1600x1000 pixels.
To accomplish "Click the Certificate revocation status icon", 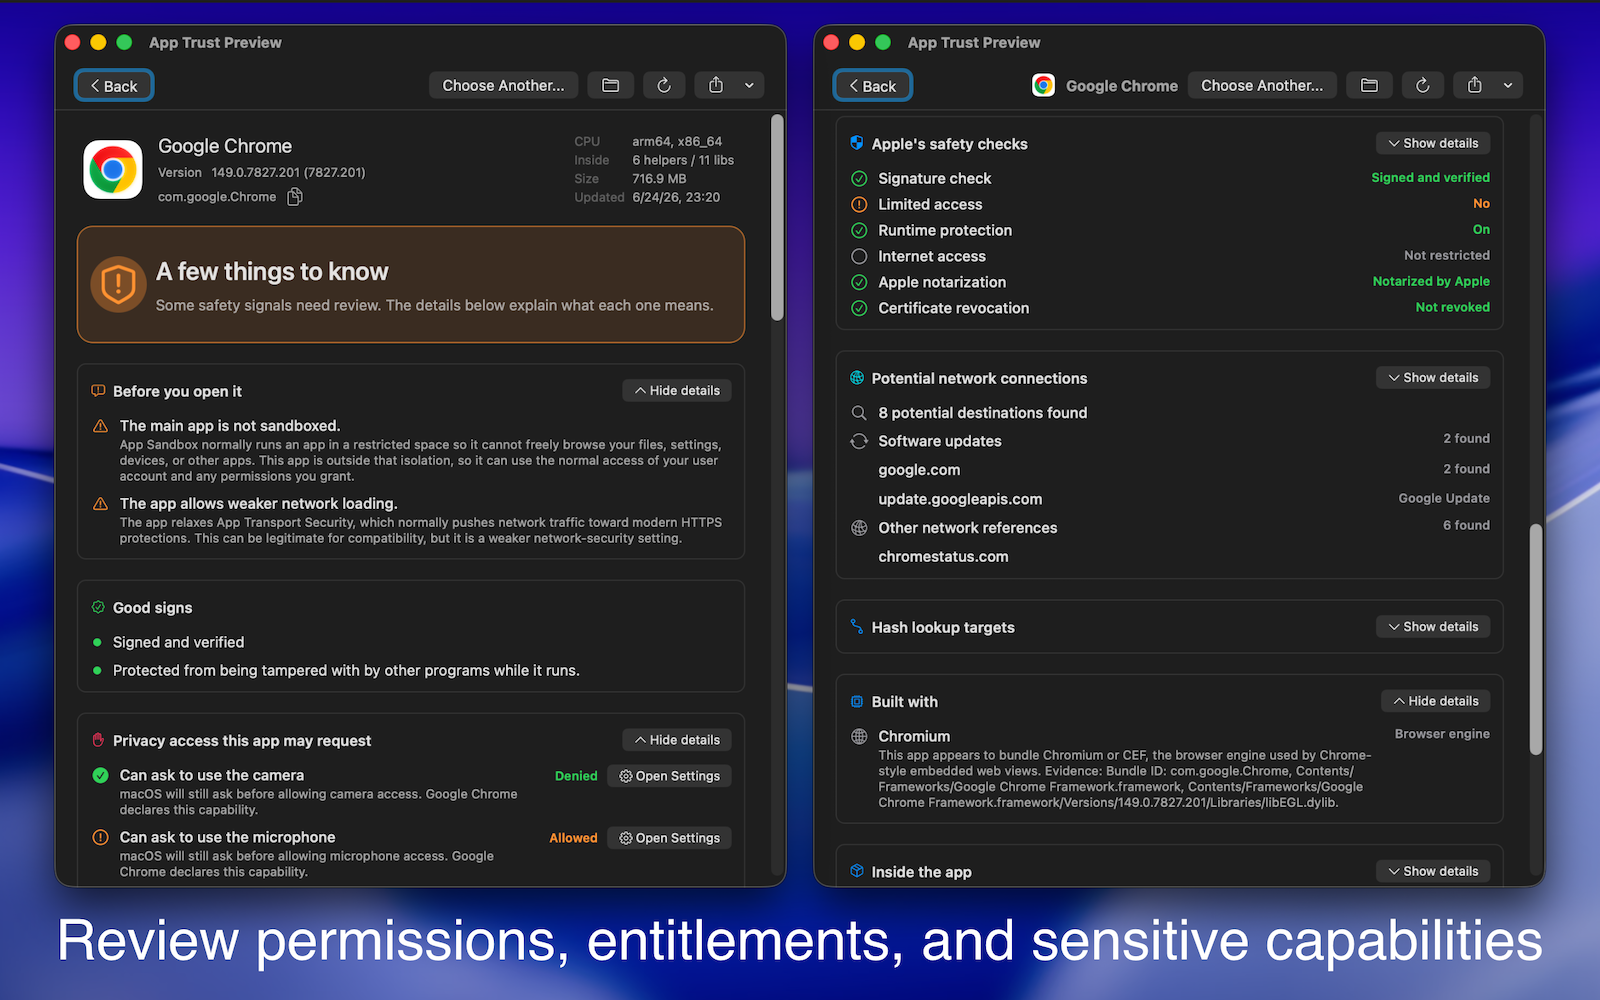I will [x=859, y=309].
